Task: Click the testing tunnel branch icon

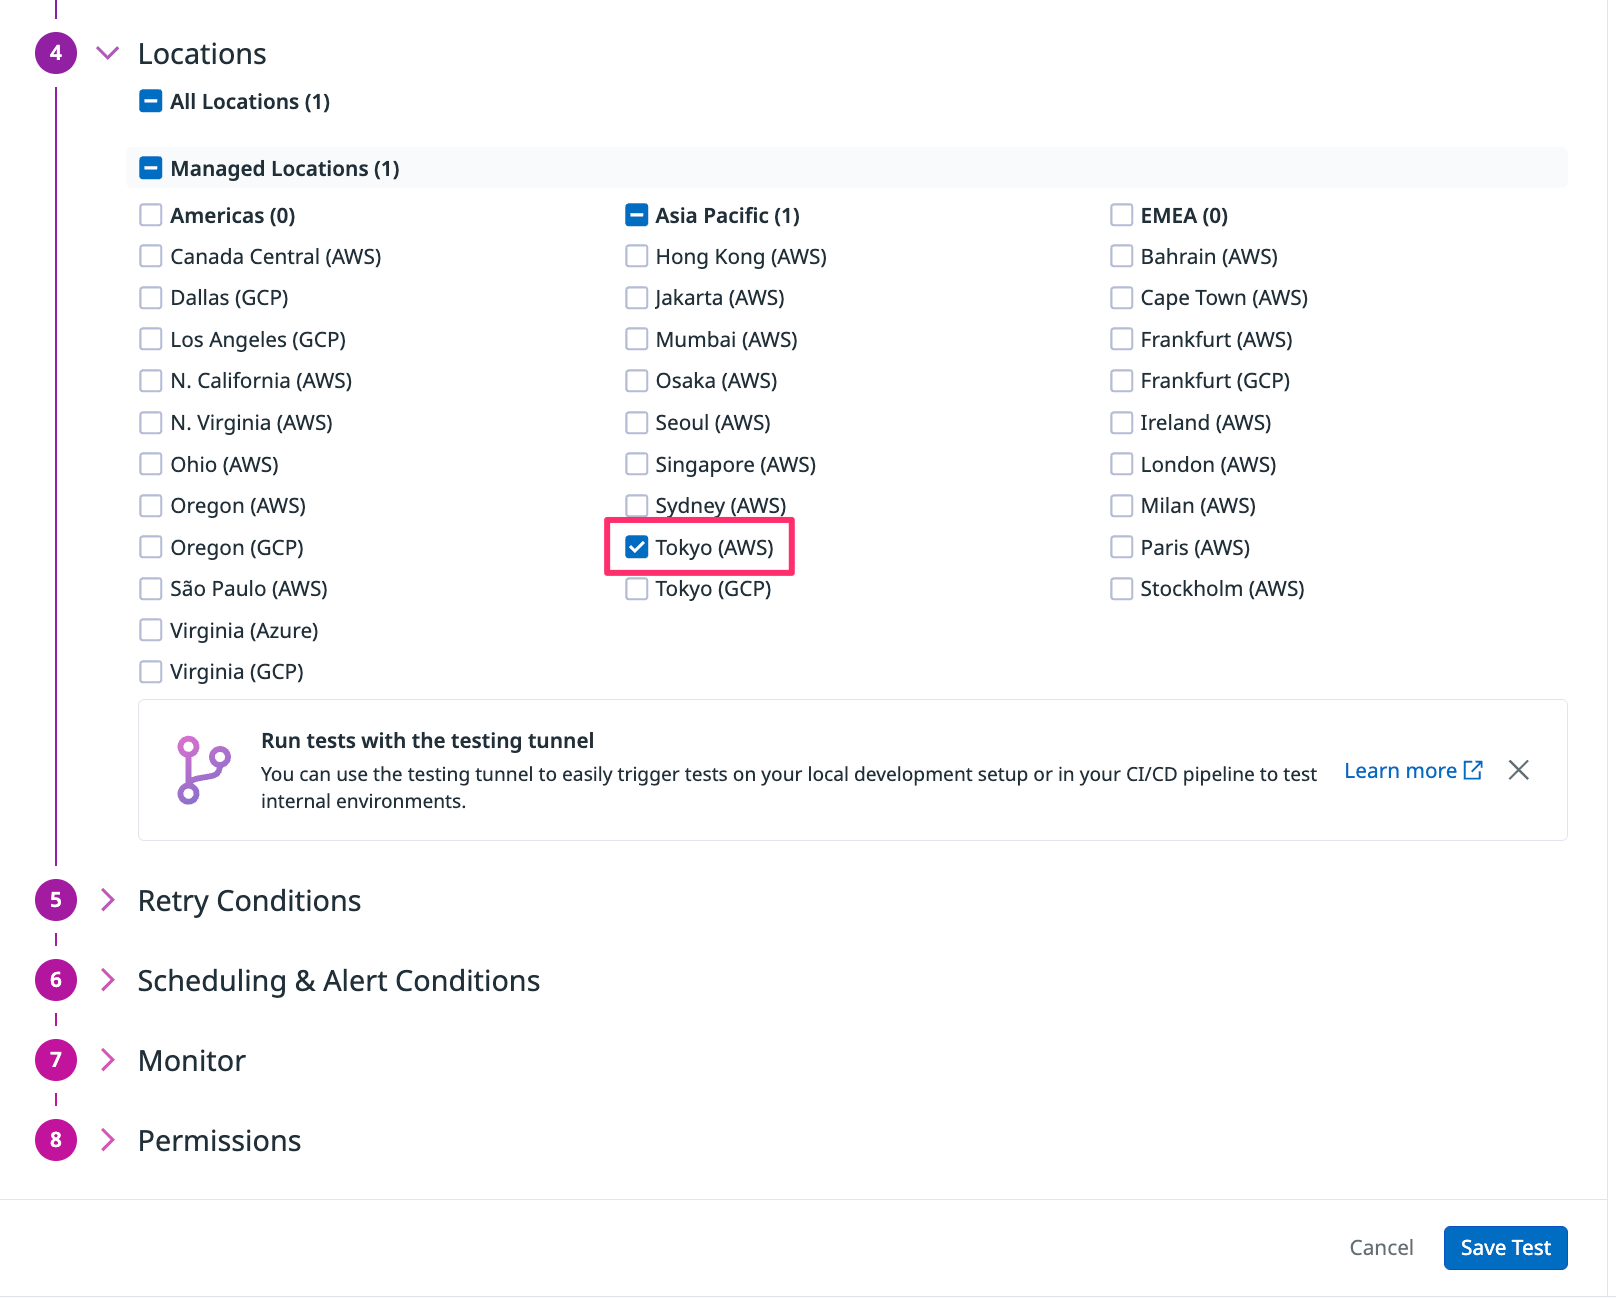Action: point(203,770)
